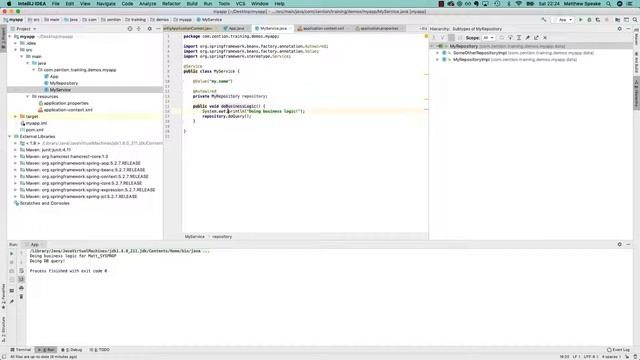
Task: Click the print icon in Run console
Action: tap(21, 288)
